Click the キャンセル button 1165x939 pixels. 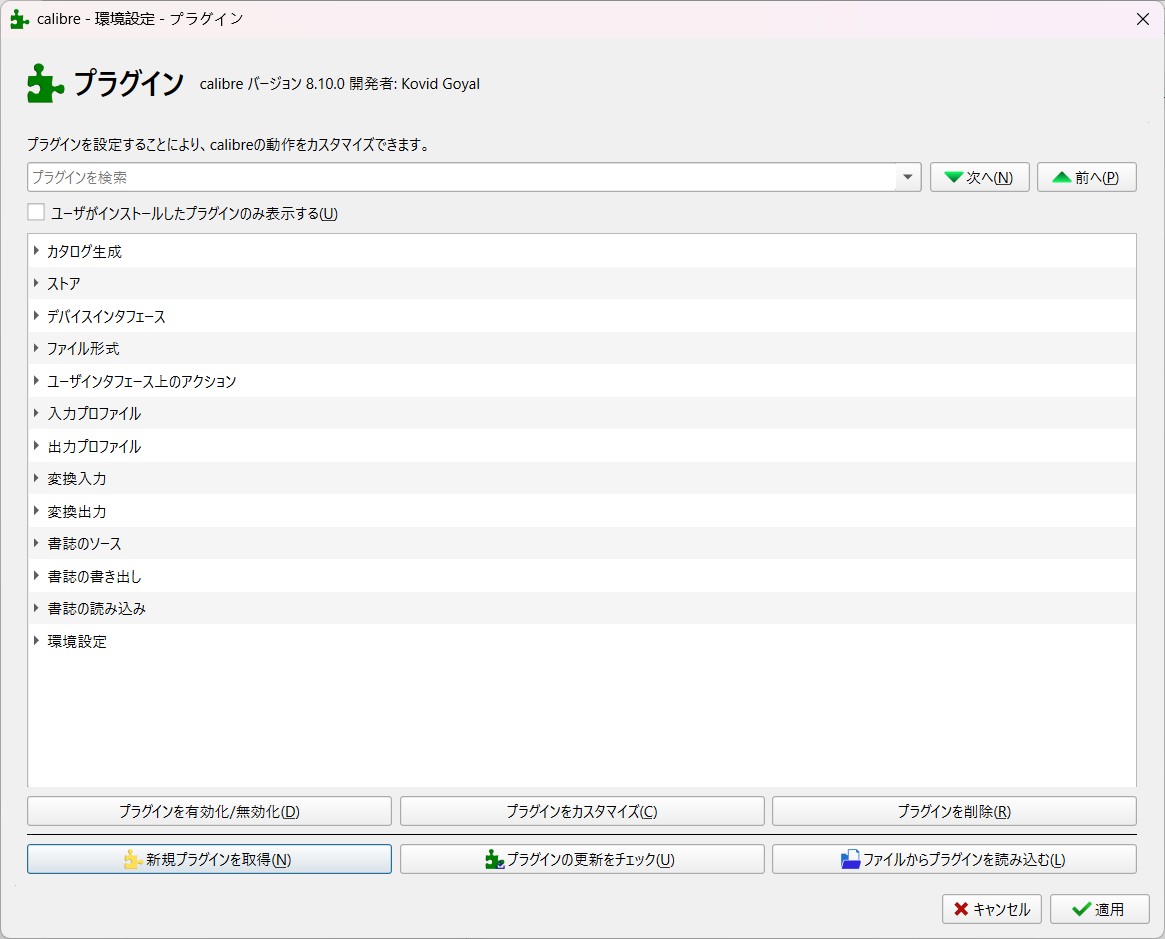[x=991, y=909]
